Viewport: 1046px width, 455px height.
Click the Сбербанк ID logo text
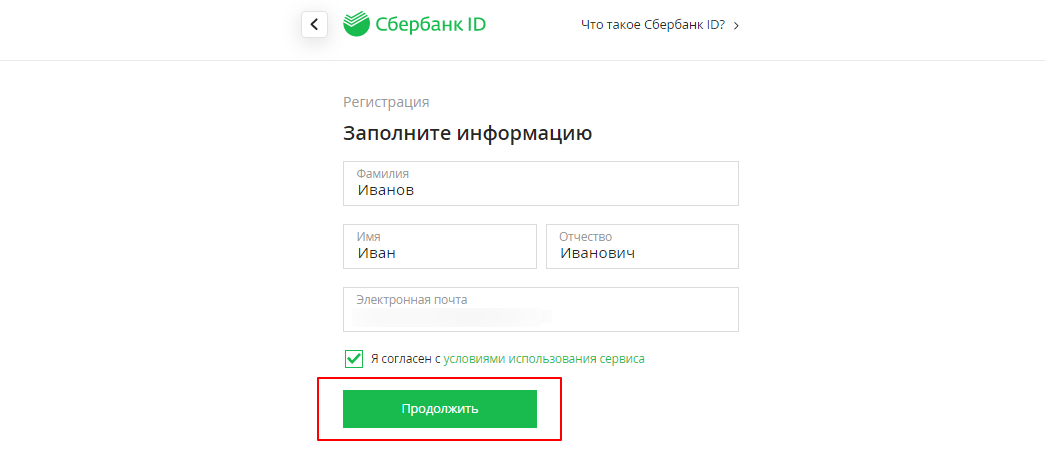(431, 24)
